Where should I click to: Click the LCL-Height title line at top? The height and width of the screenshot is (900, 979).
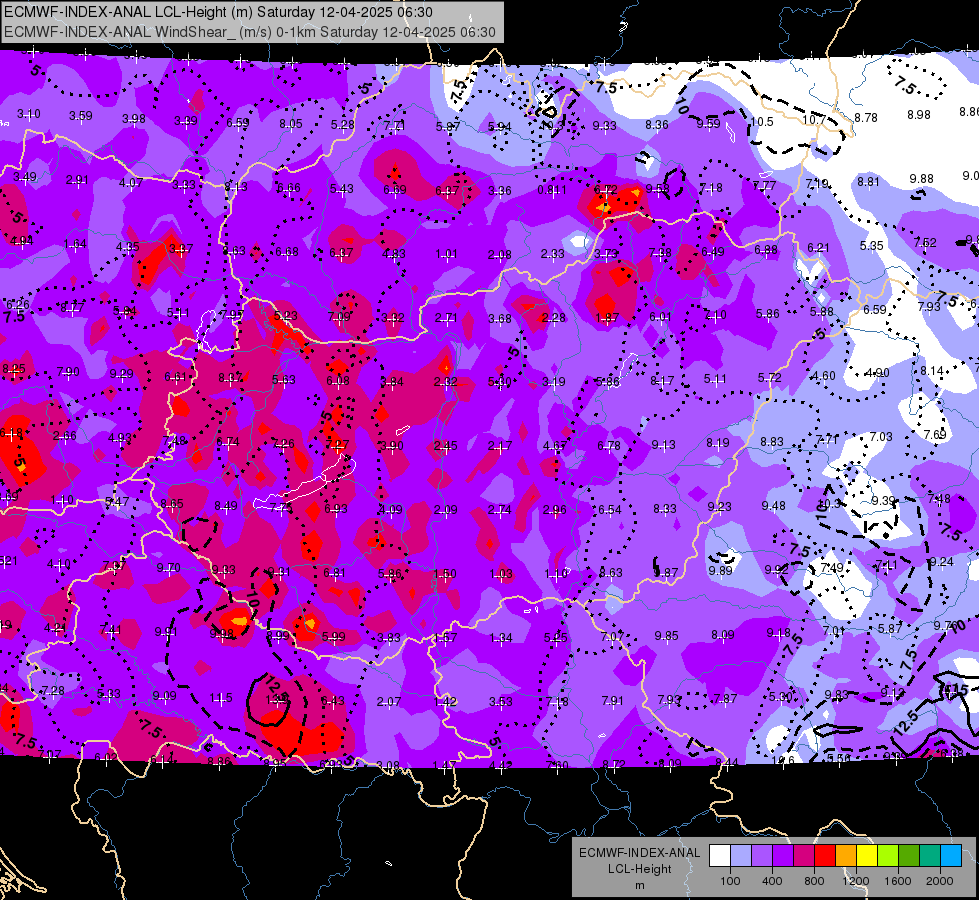(x=218, y=12)
